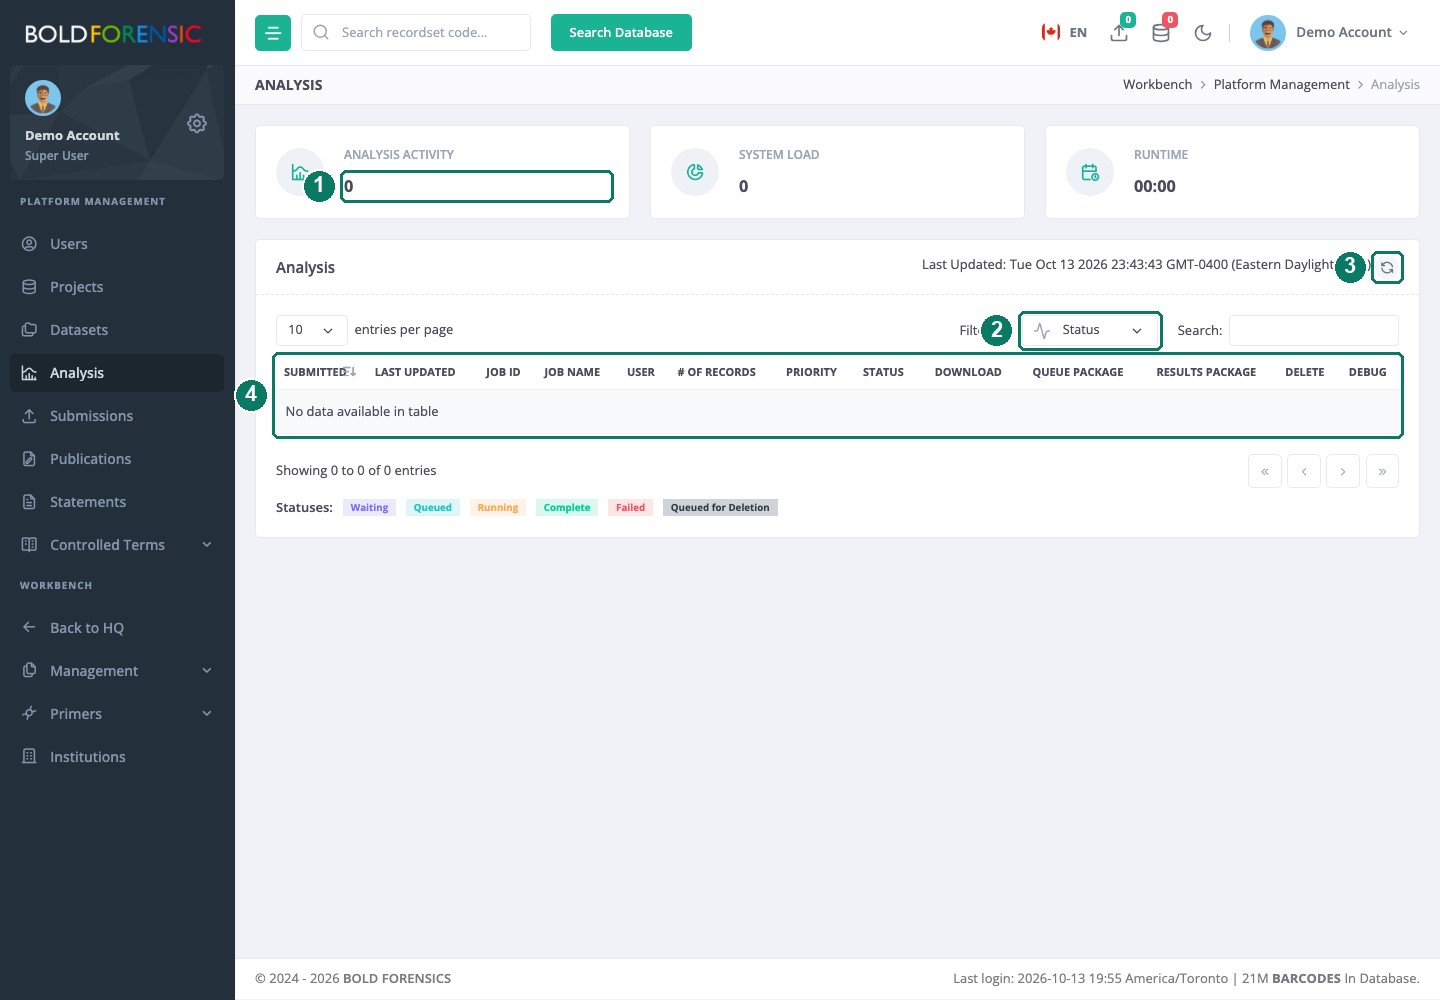Go to Datasets page
The height and width of the screenshot is (1000, 1440).
(x=117, y=330)
